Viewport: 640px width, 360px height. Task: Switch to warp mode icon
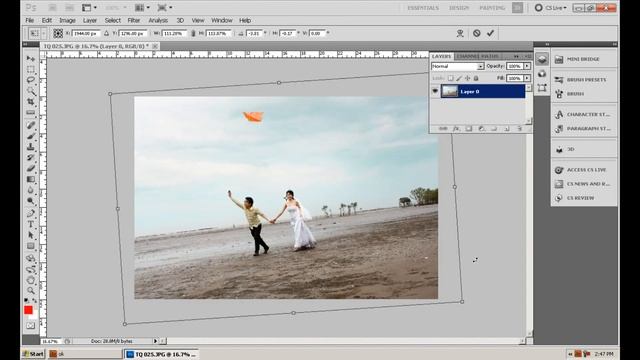pyautogui.click(x=460, y=33)
